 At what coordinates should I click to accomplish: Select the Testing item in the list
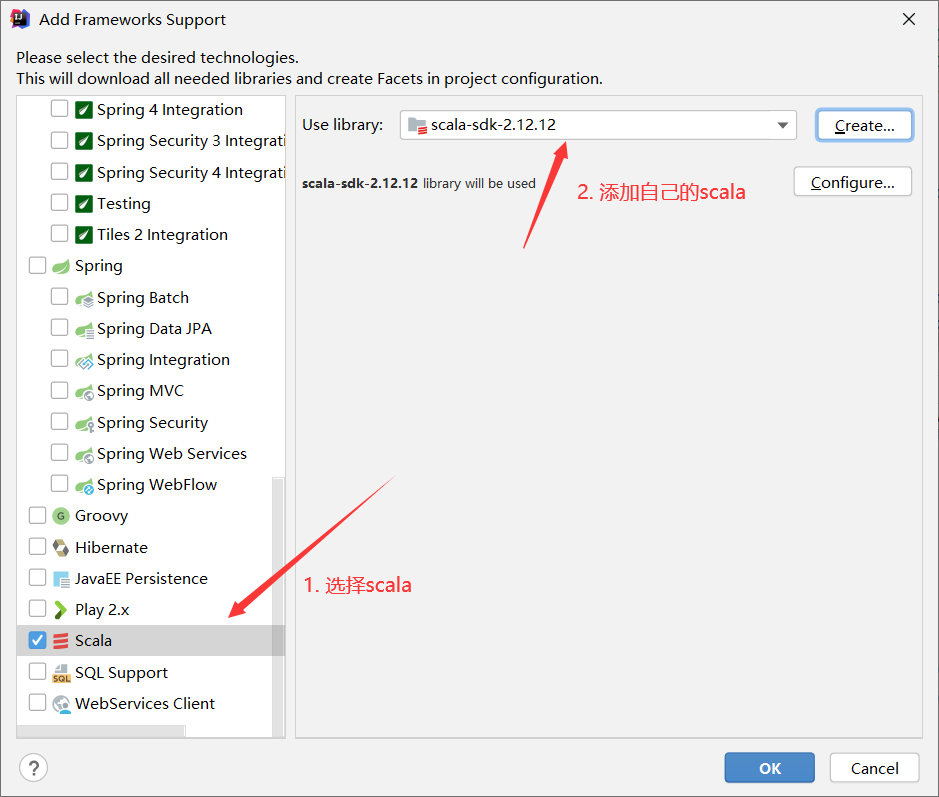pos(123,204)
